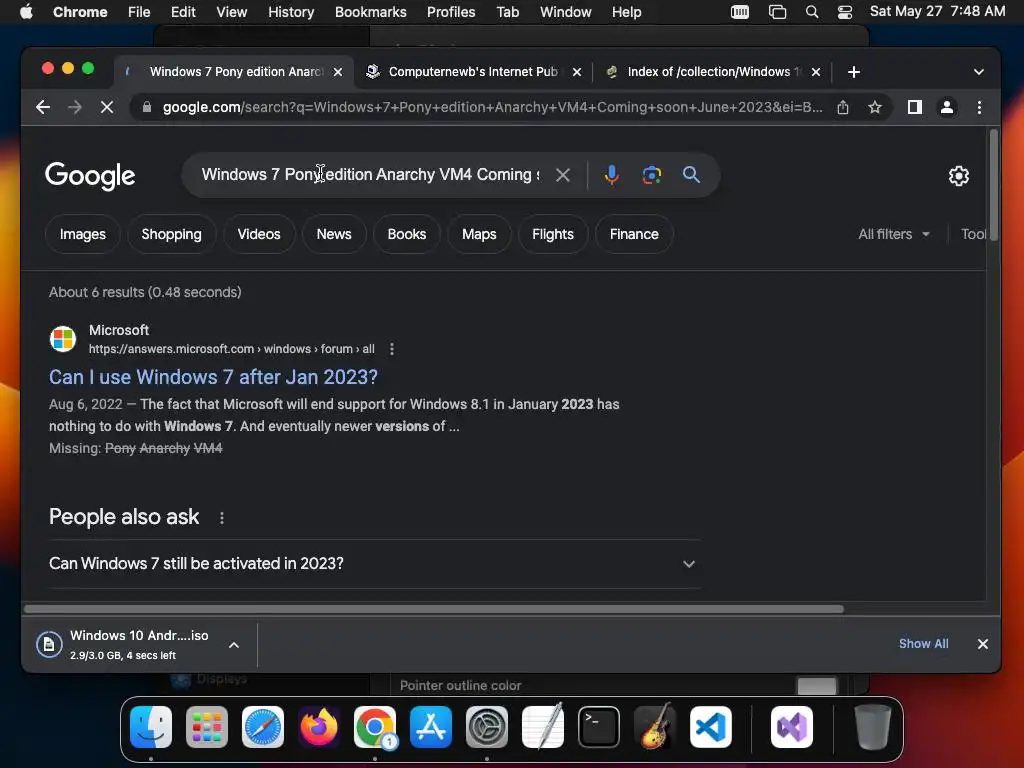Filter results by Maps
Image resolution: width=1024 pixels, height=768 pixels.
click(x=479, y=234)
